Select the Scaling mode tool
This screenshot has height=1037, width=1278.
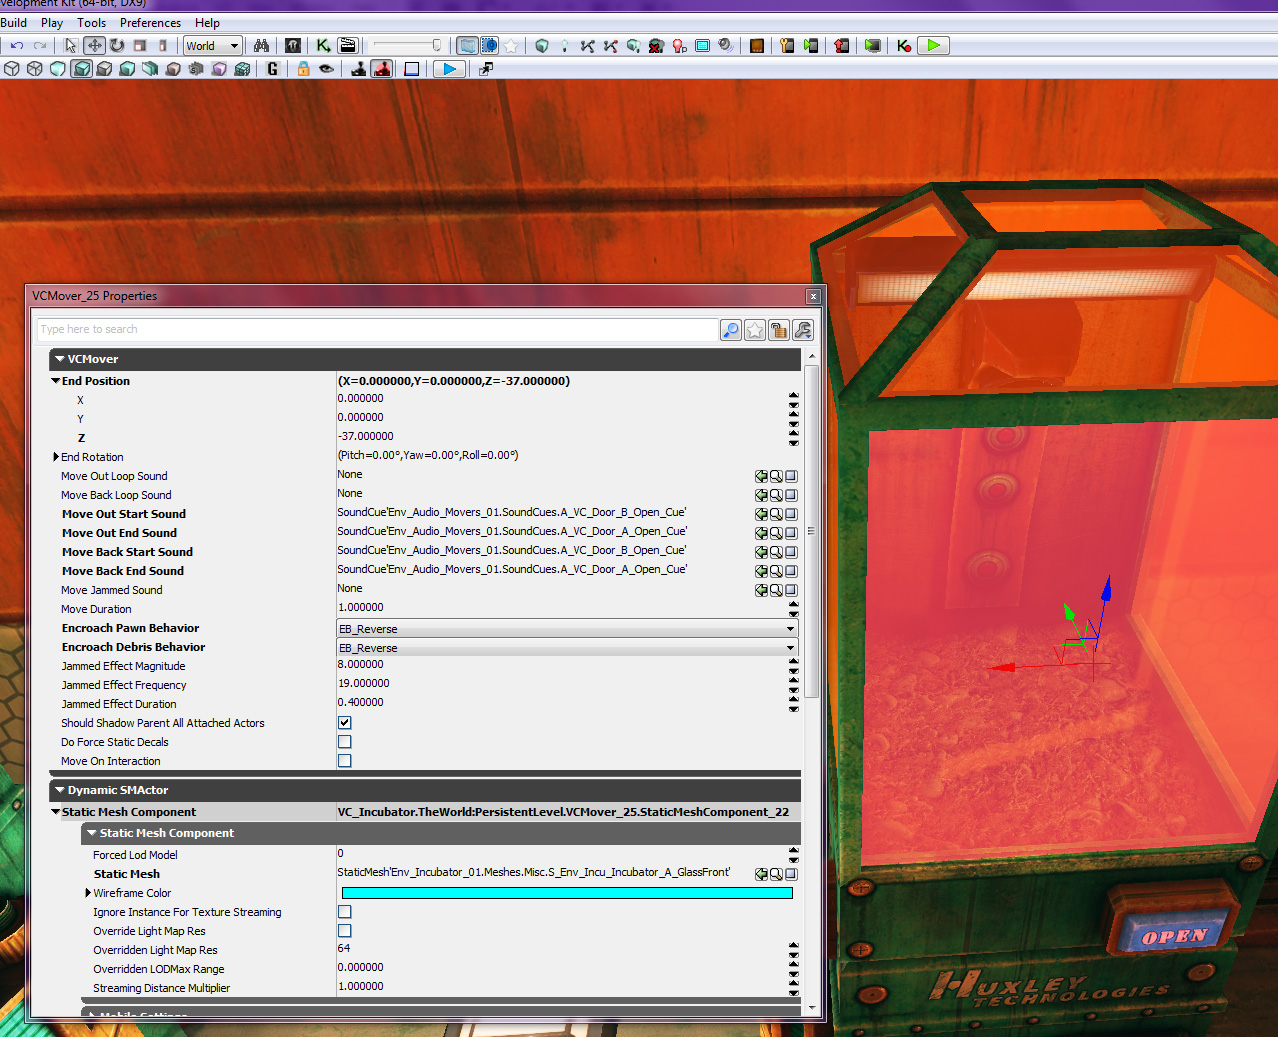coord(140,45)
